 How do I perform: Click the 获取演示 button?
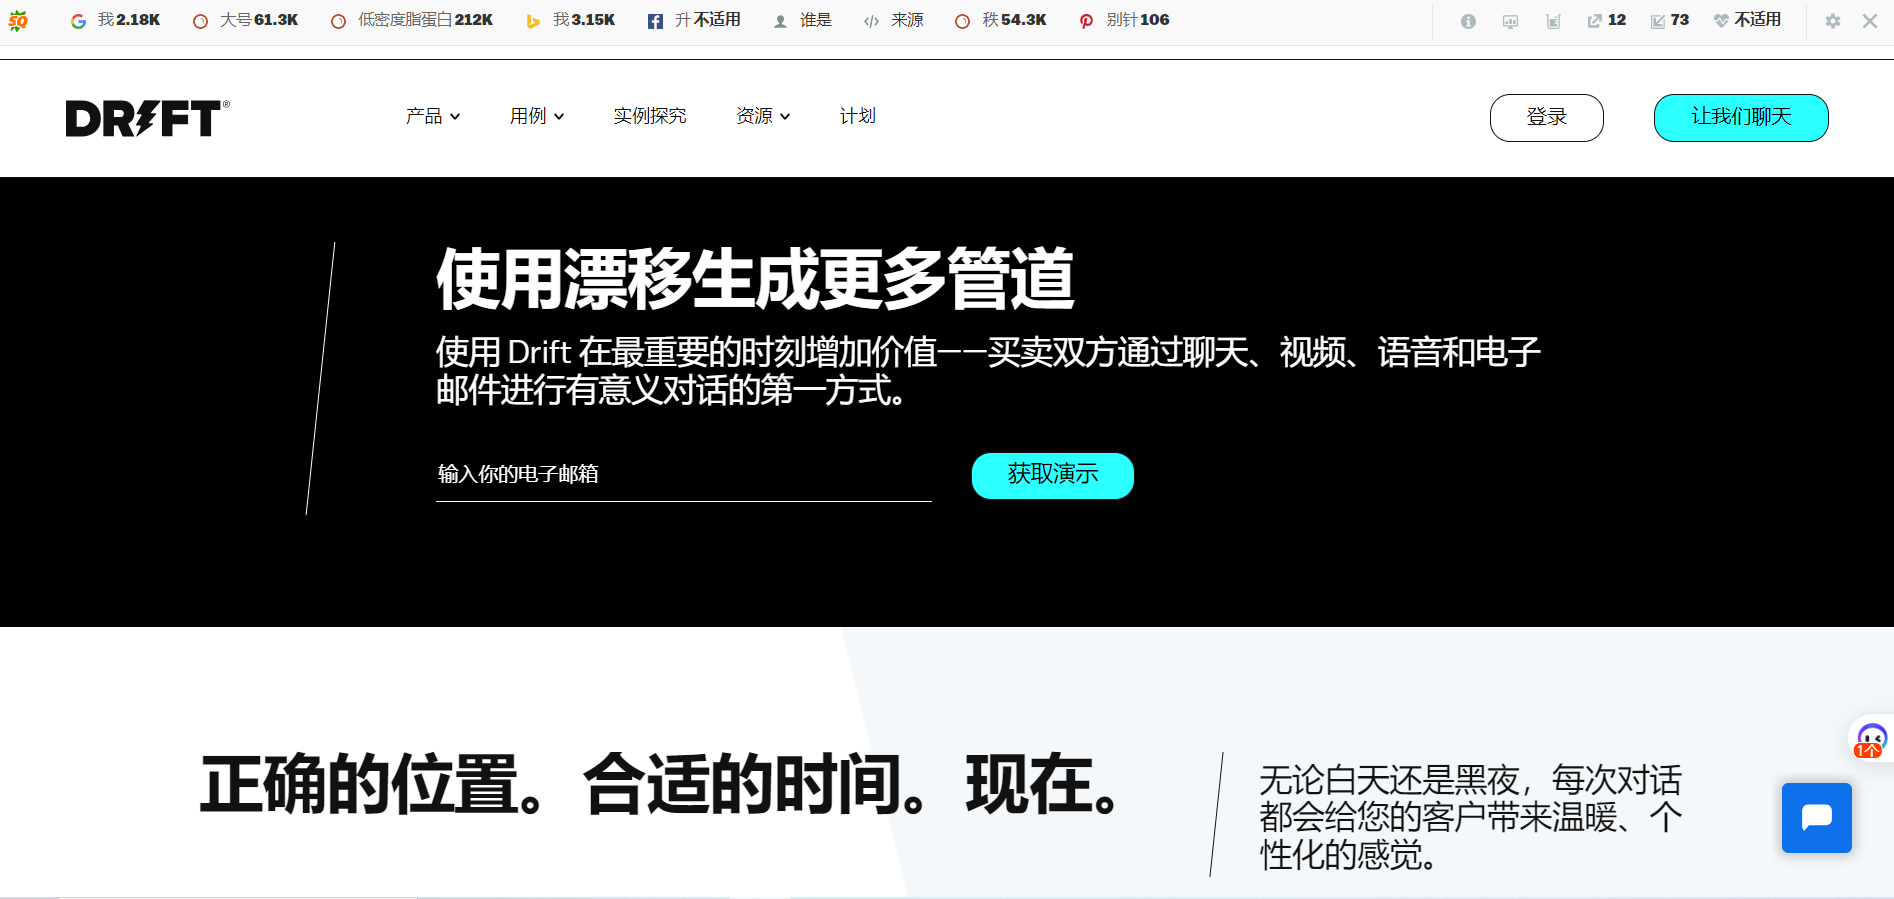pyautogui.click(x=1053, y=475)
